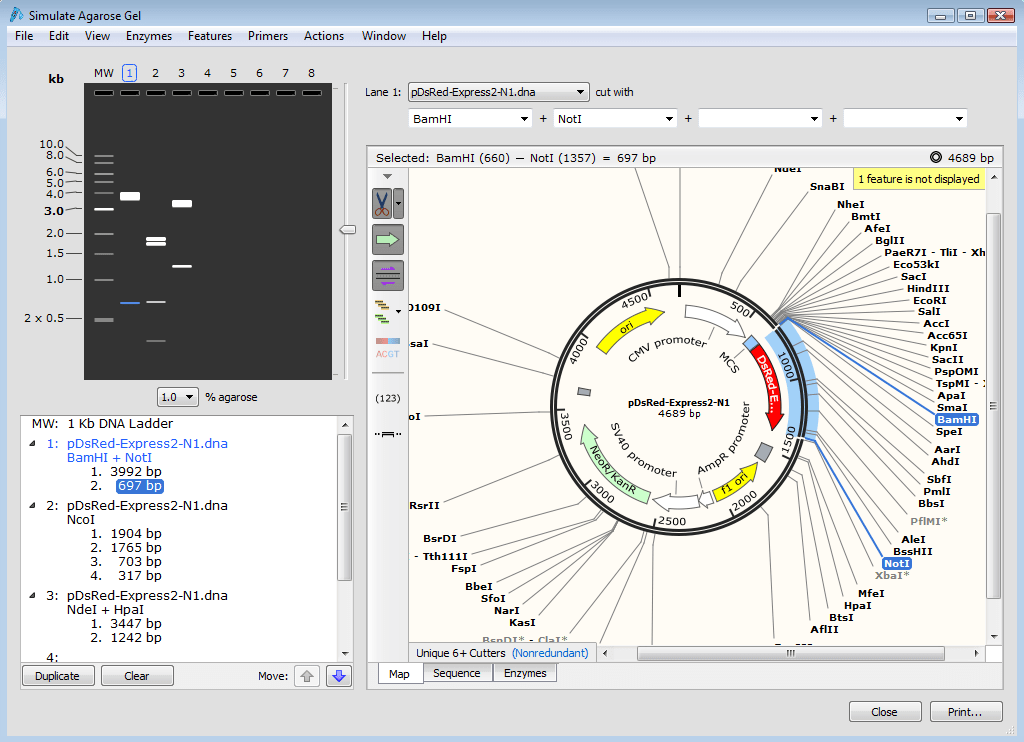Switch to the Sequence tab

point(457,673)
